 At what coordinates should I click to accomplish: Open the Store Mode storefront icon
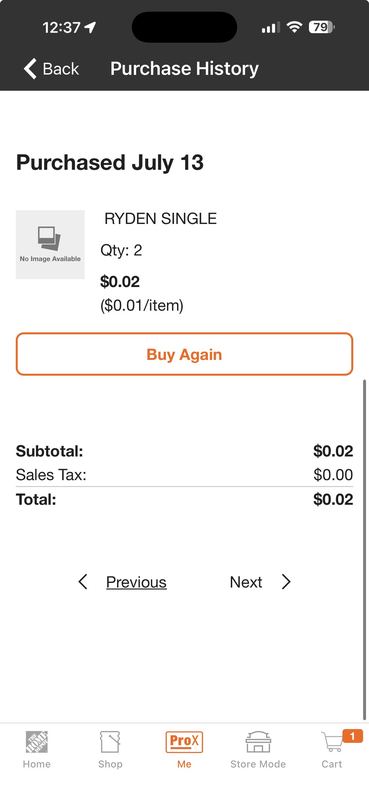(x=258, y=741)
